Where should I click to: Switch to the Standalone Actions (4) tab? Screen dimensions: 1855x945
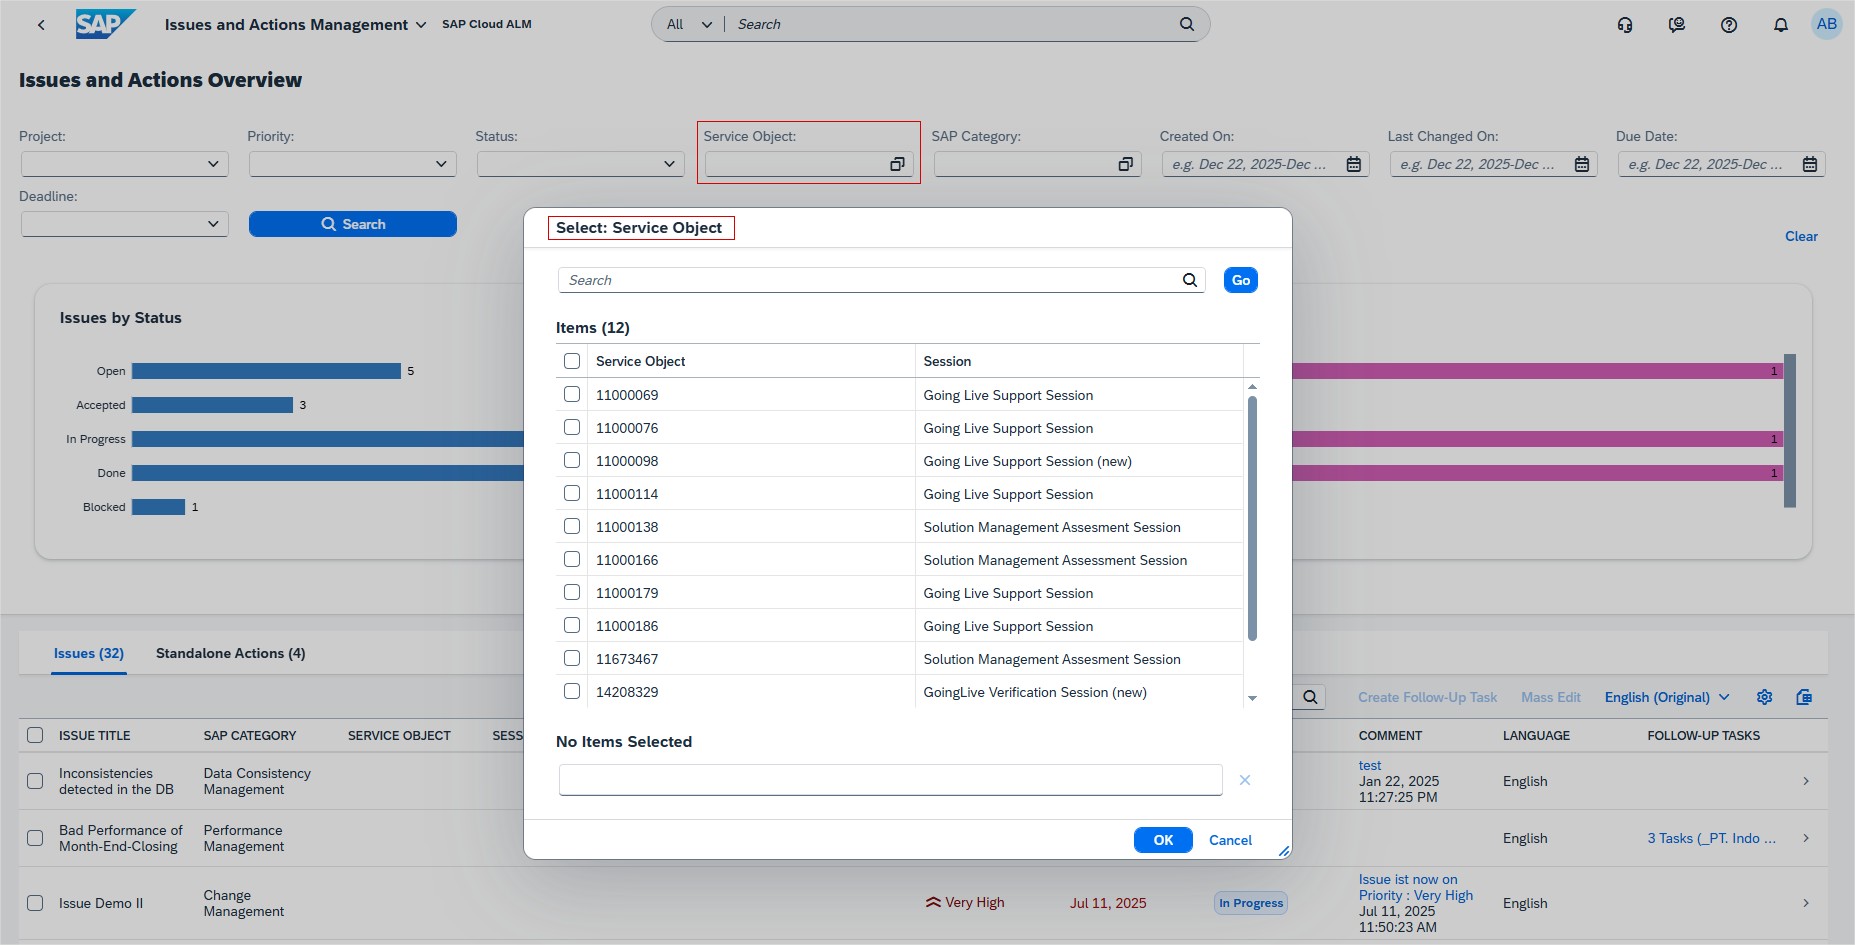(x=230, y=654)
